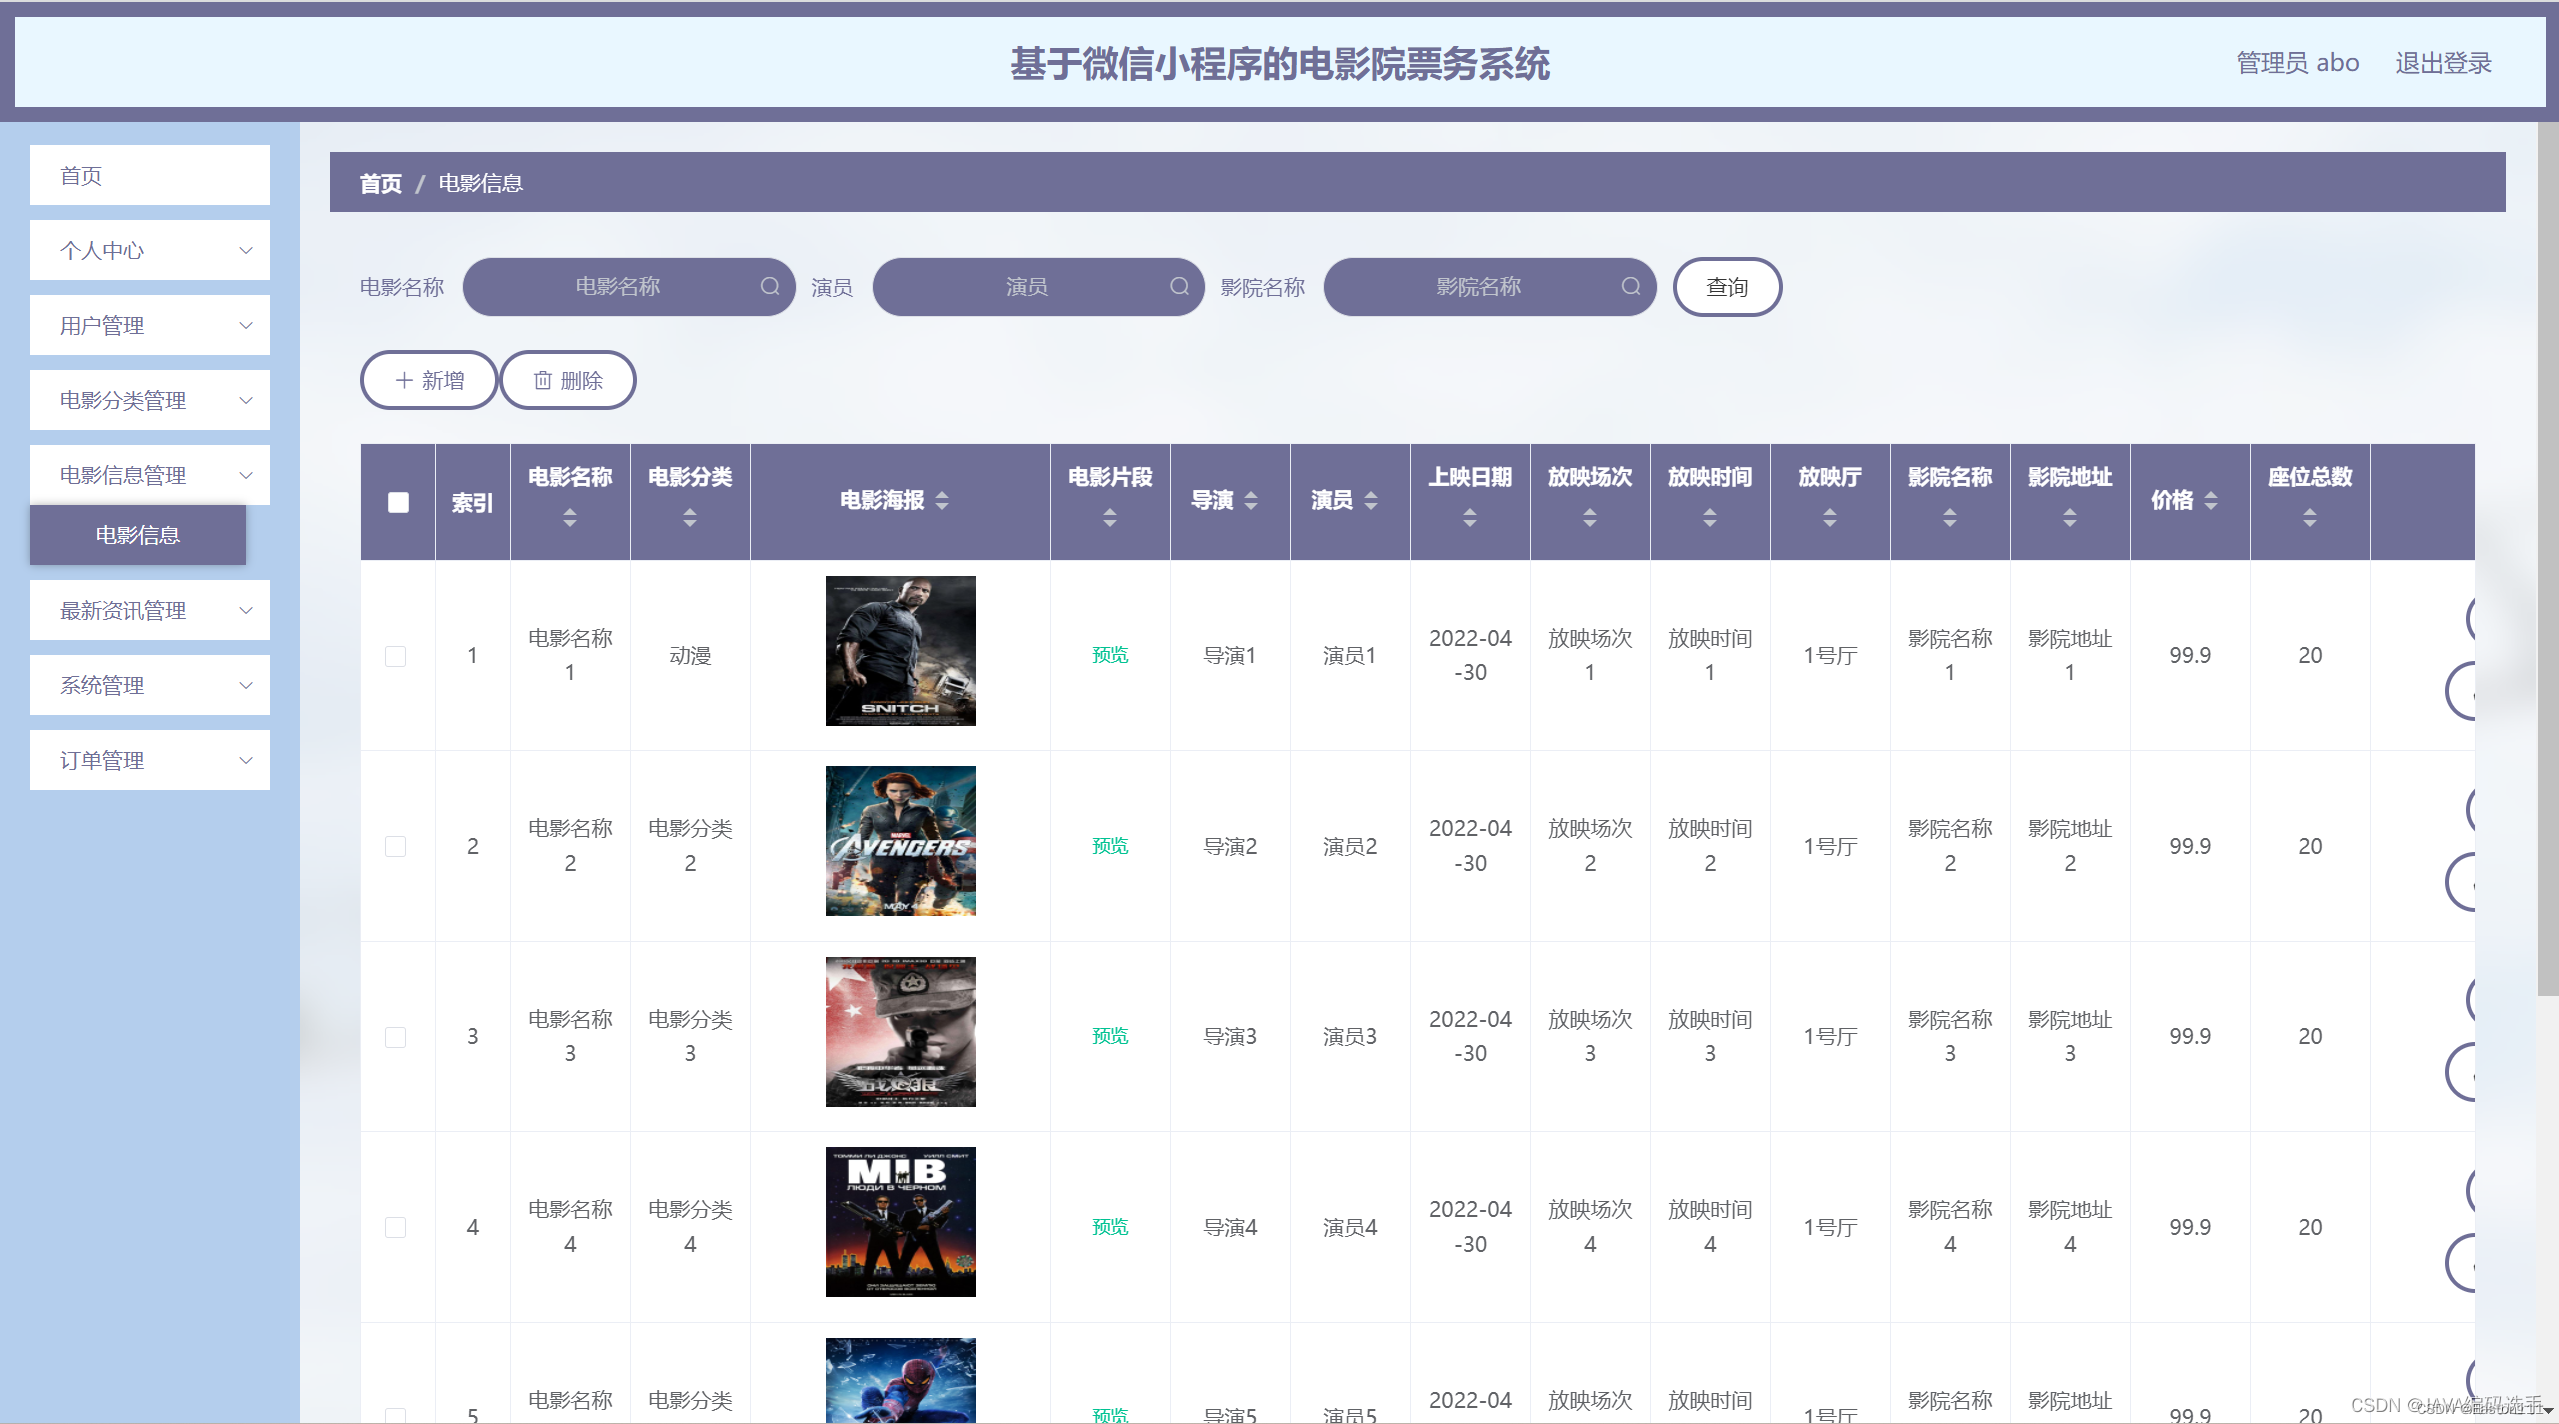The height and width of the screenshot is (1424, 2559).
Task: Toggle the select-all checkbox in table header
Action: (x=398, y=502)
